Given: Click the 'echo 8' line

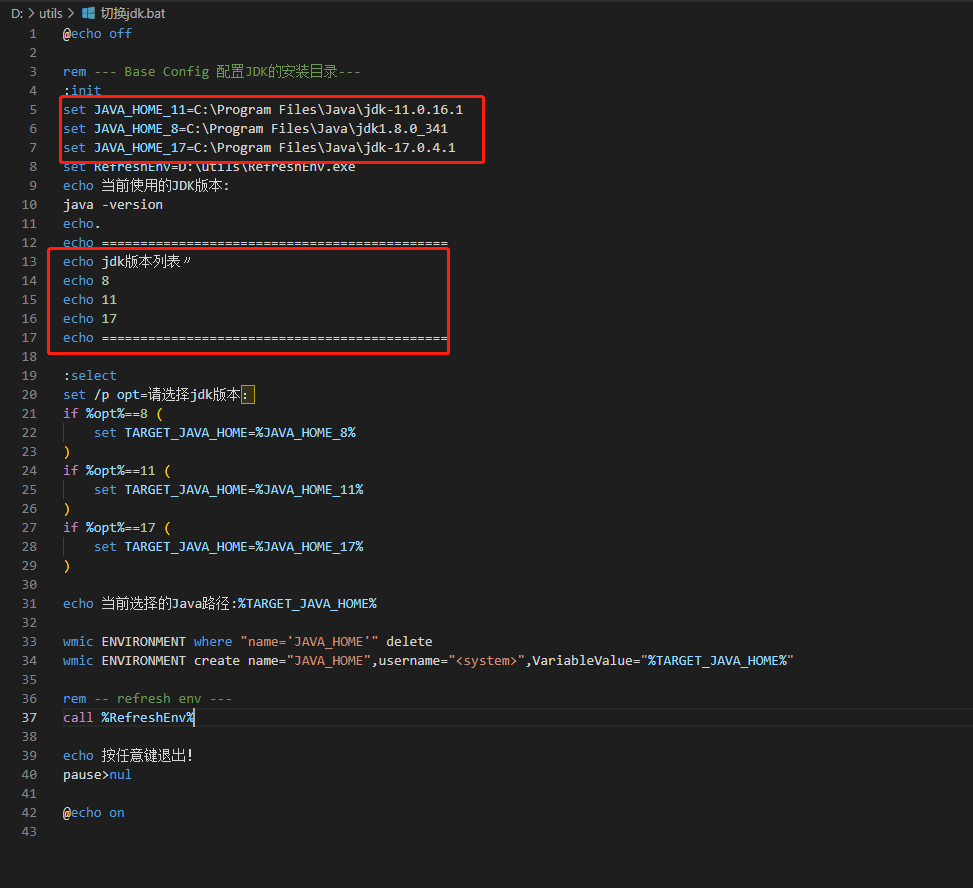Looking at the screenshot, I should [x=86, y=280].
